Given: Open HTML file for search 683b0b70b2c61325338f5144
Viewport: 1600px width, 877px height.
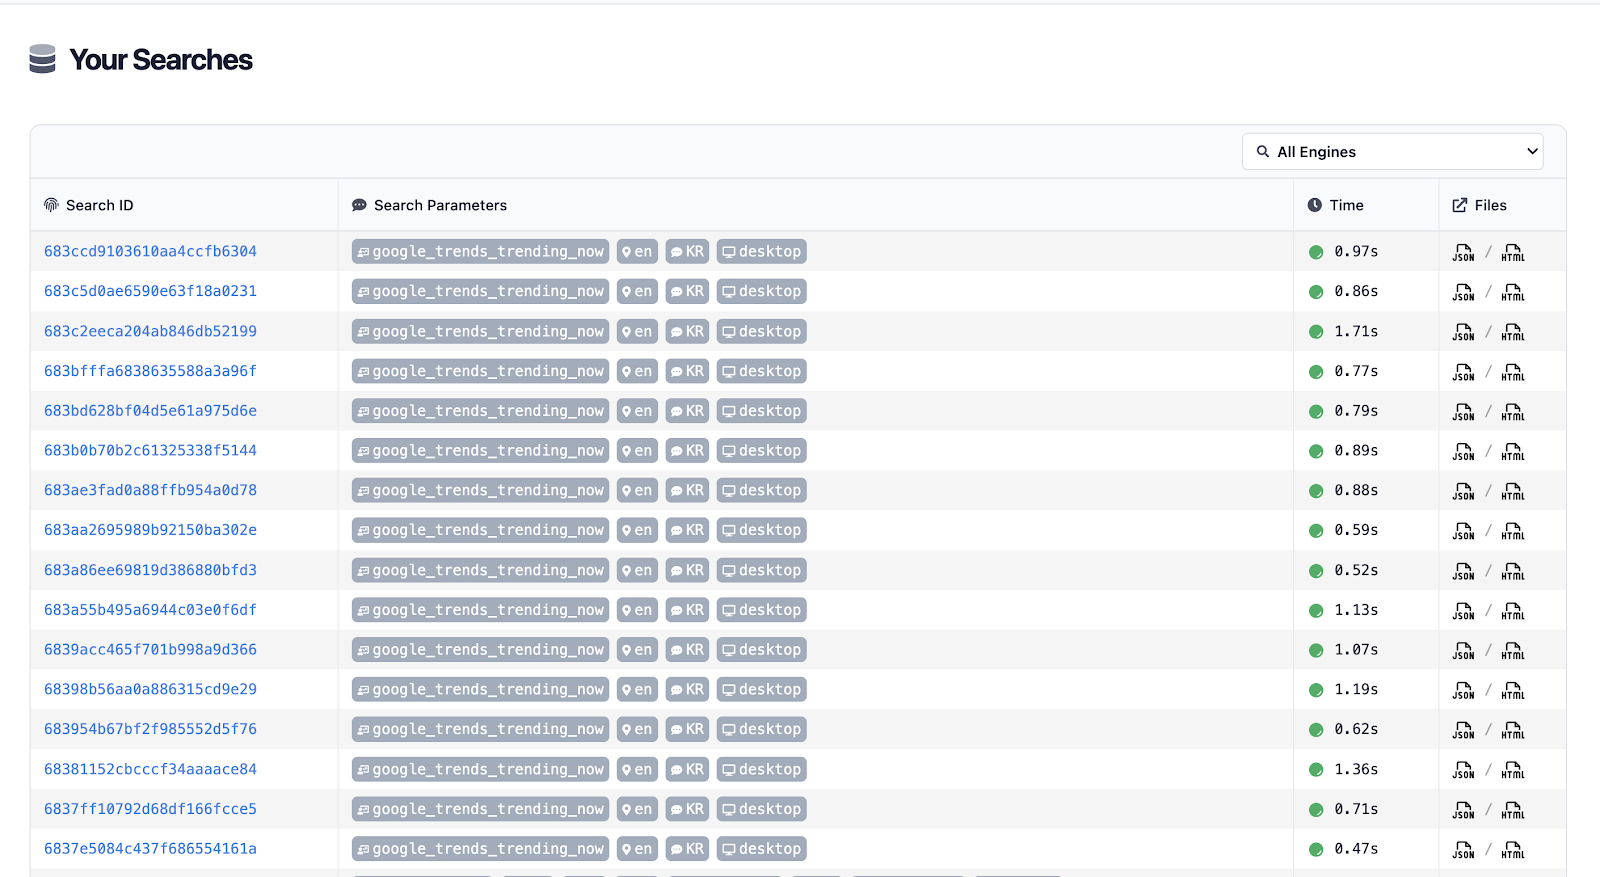Looking at the screenshot, I should (1513, 452).
